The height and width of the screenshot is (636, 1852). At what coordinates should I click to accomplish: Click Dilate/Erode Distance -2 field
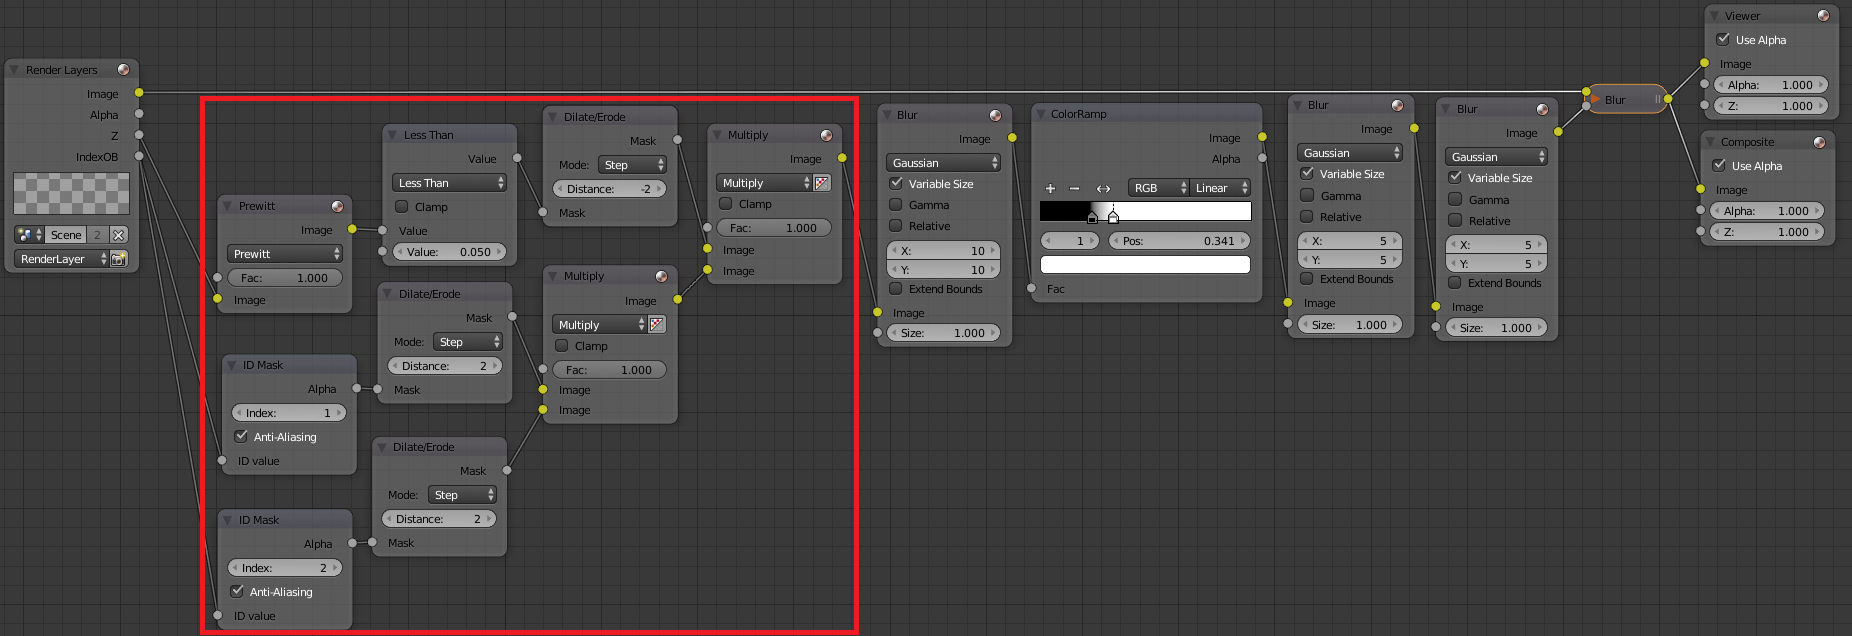point(609,189)
